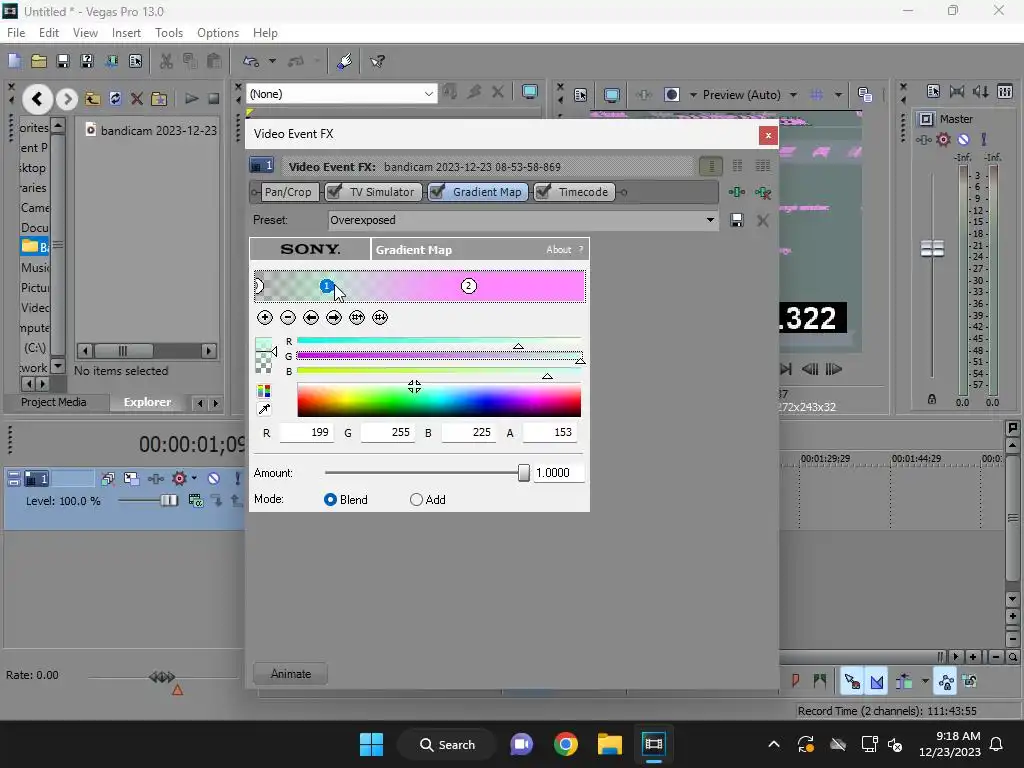1024x768 pixels.
Task: Click gradient control point 2
Action: (x=468, y=286)
